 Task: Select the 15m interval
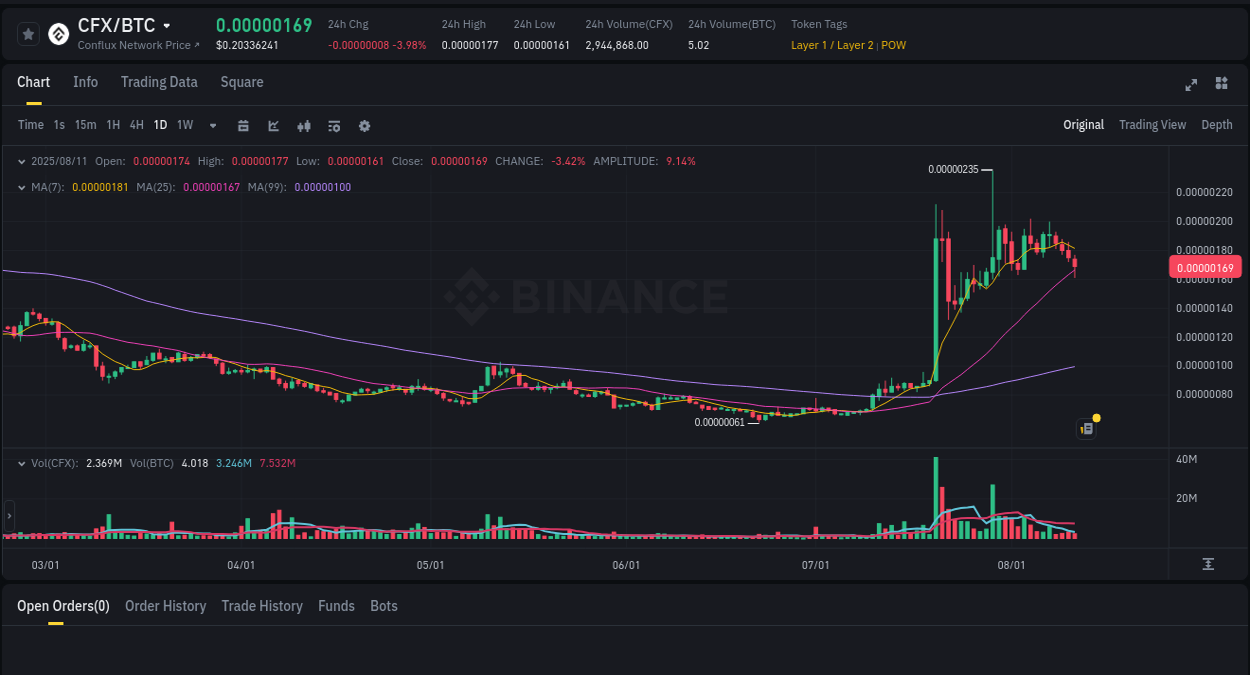click(x=86, y=125)
